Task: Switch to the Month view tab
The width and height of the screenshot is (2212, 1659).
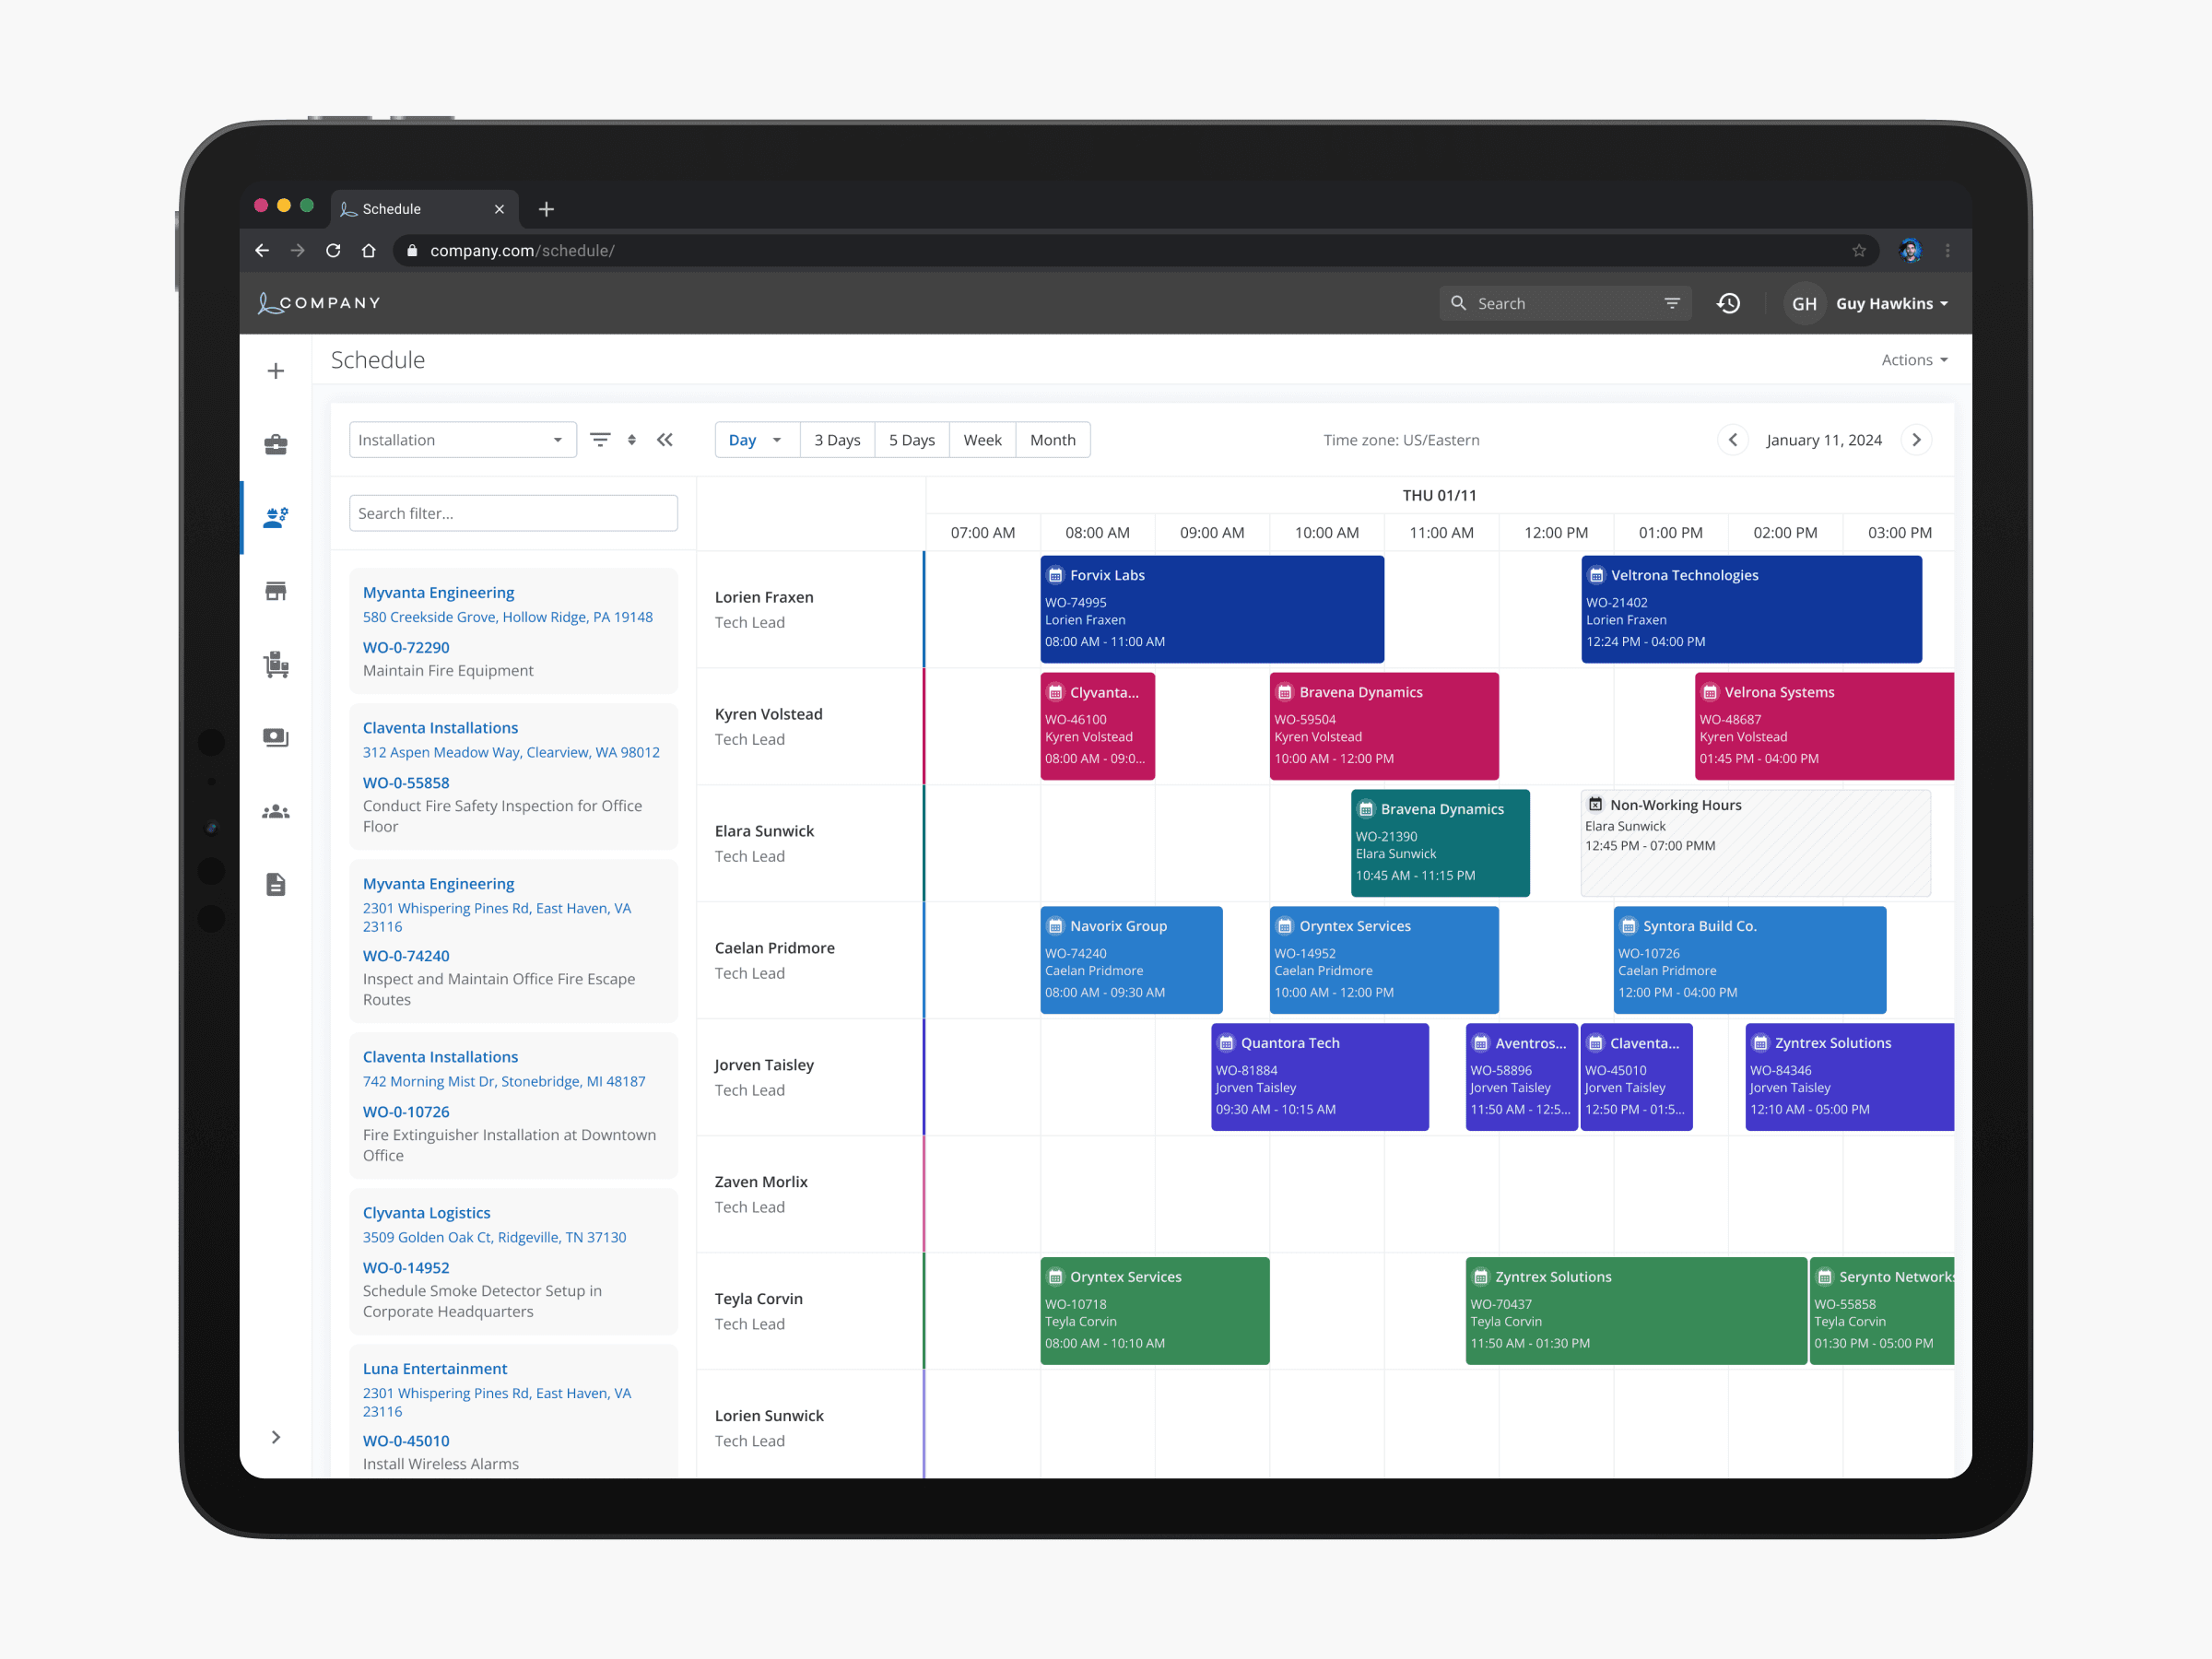Action: point(1052,440)
